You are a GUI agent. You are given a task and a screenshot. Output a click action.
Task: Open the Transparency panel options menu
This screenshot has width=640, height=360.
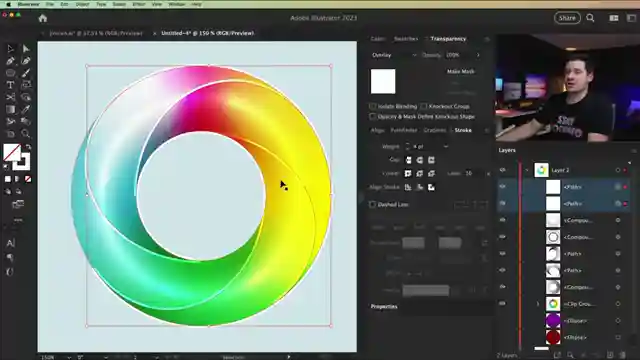tap(487, 39)
